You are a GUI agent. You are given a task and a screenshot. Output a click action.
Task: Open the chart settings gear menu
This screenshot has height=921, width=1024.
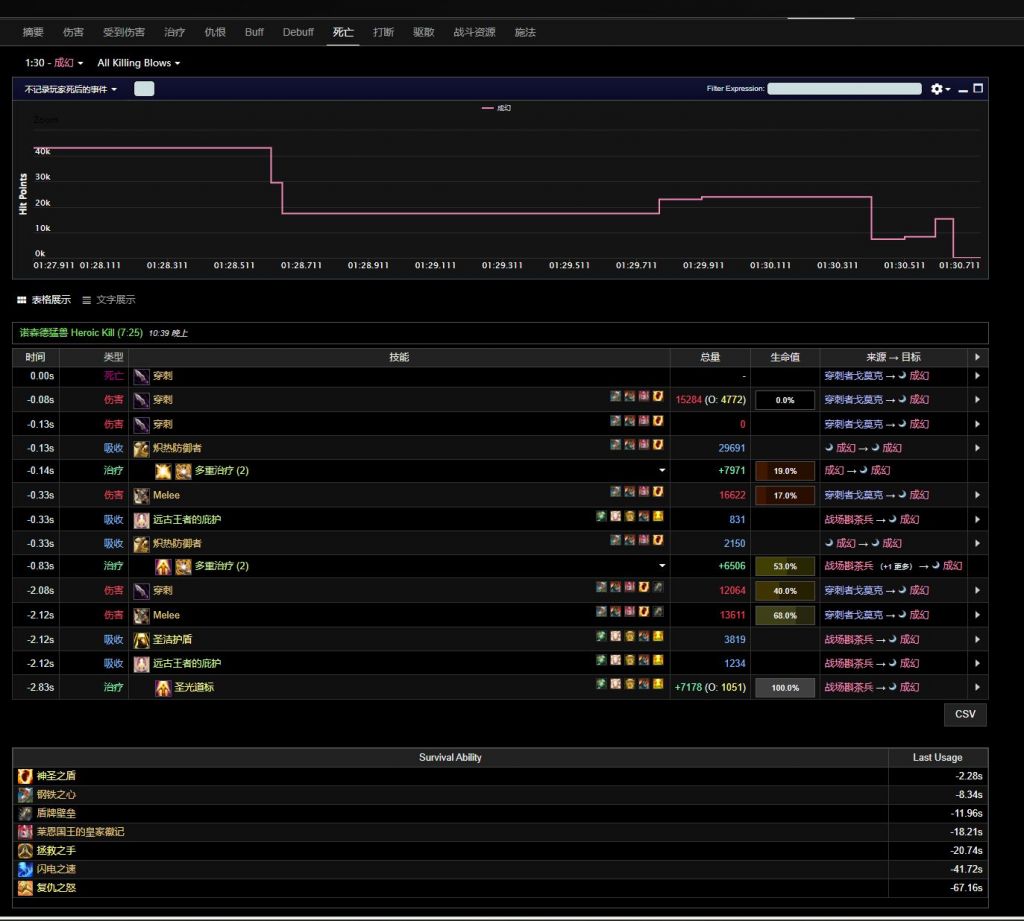pyautogui.click(x=939, y=89)
